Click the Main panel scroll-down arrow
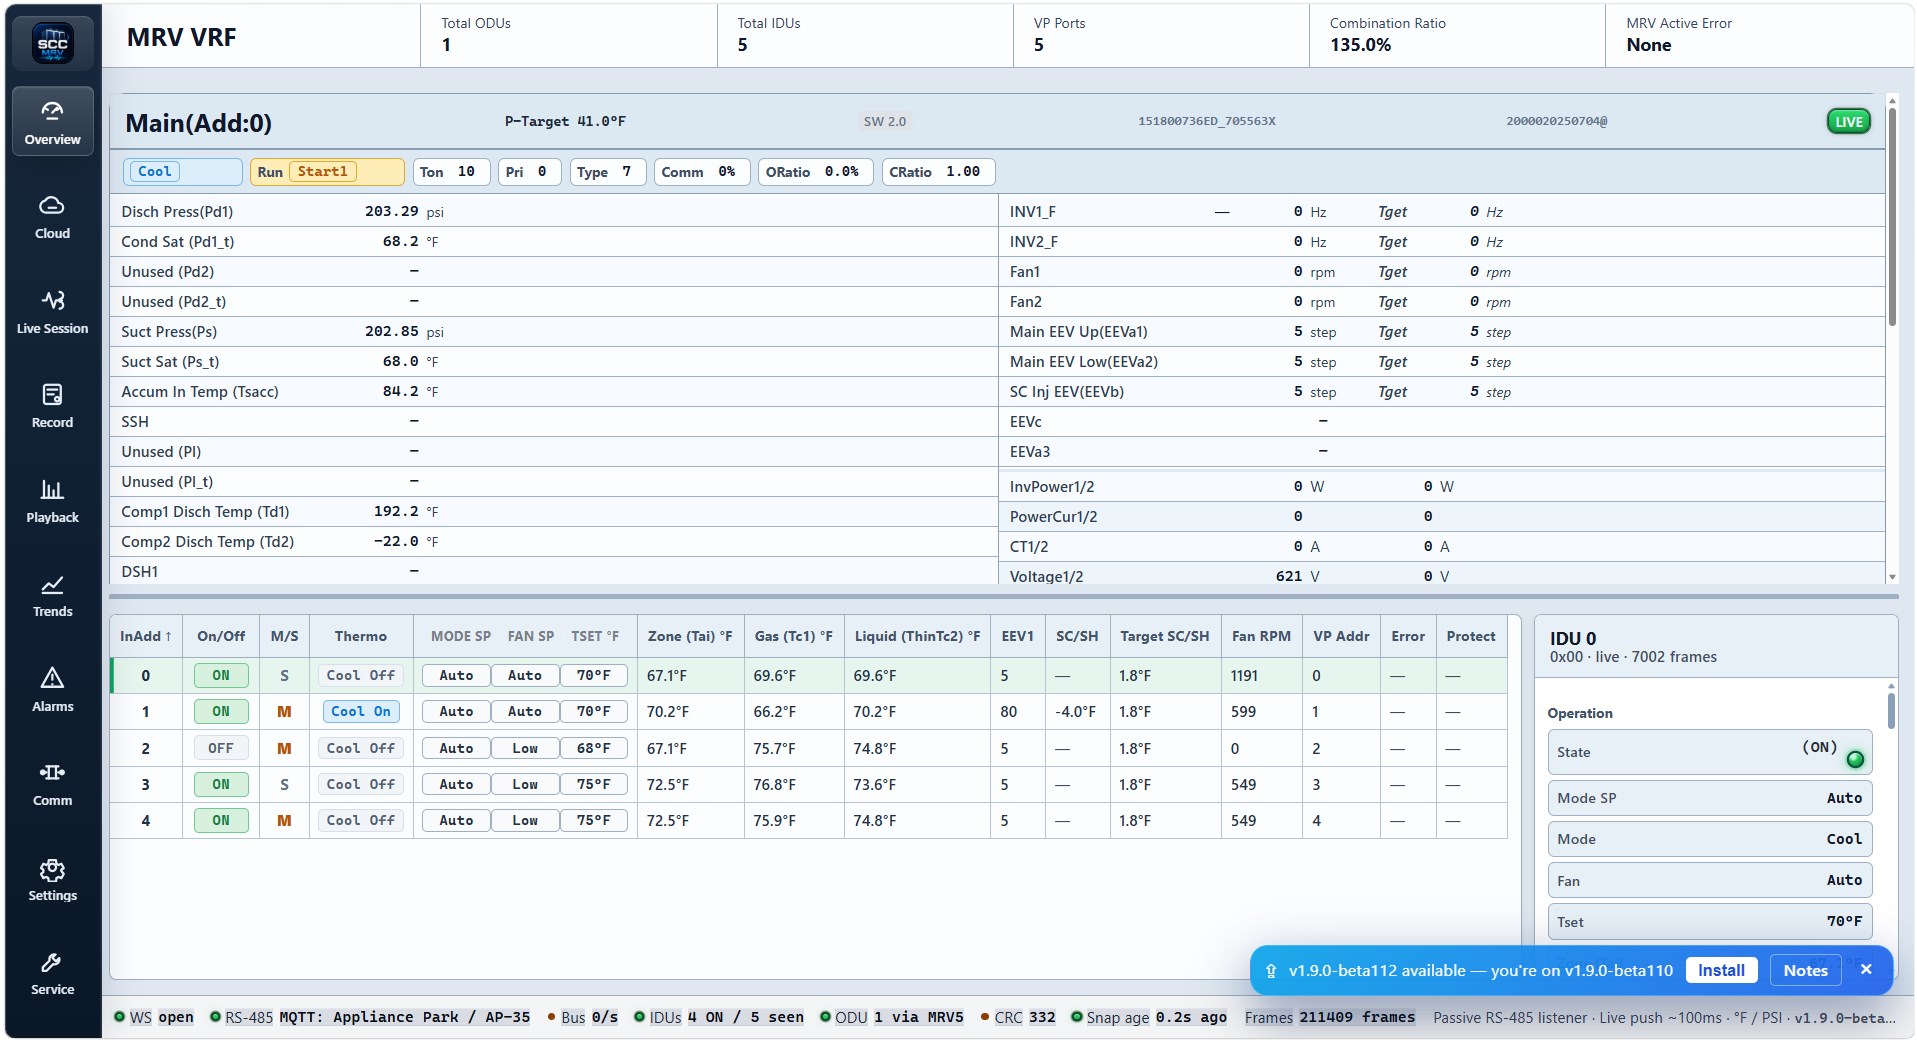The image size is (1917, 1042). click(1892, 577)
